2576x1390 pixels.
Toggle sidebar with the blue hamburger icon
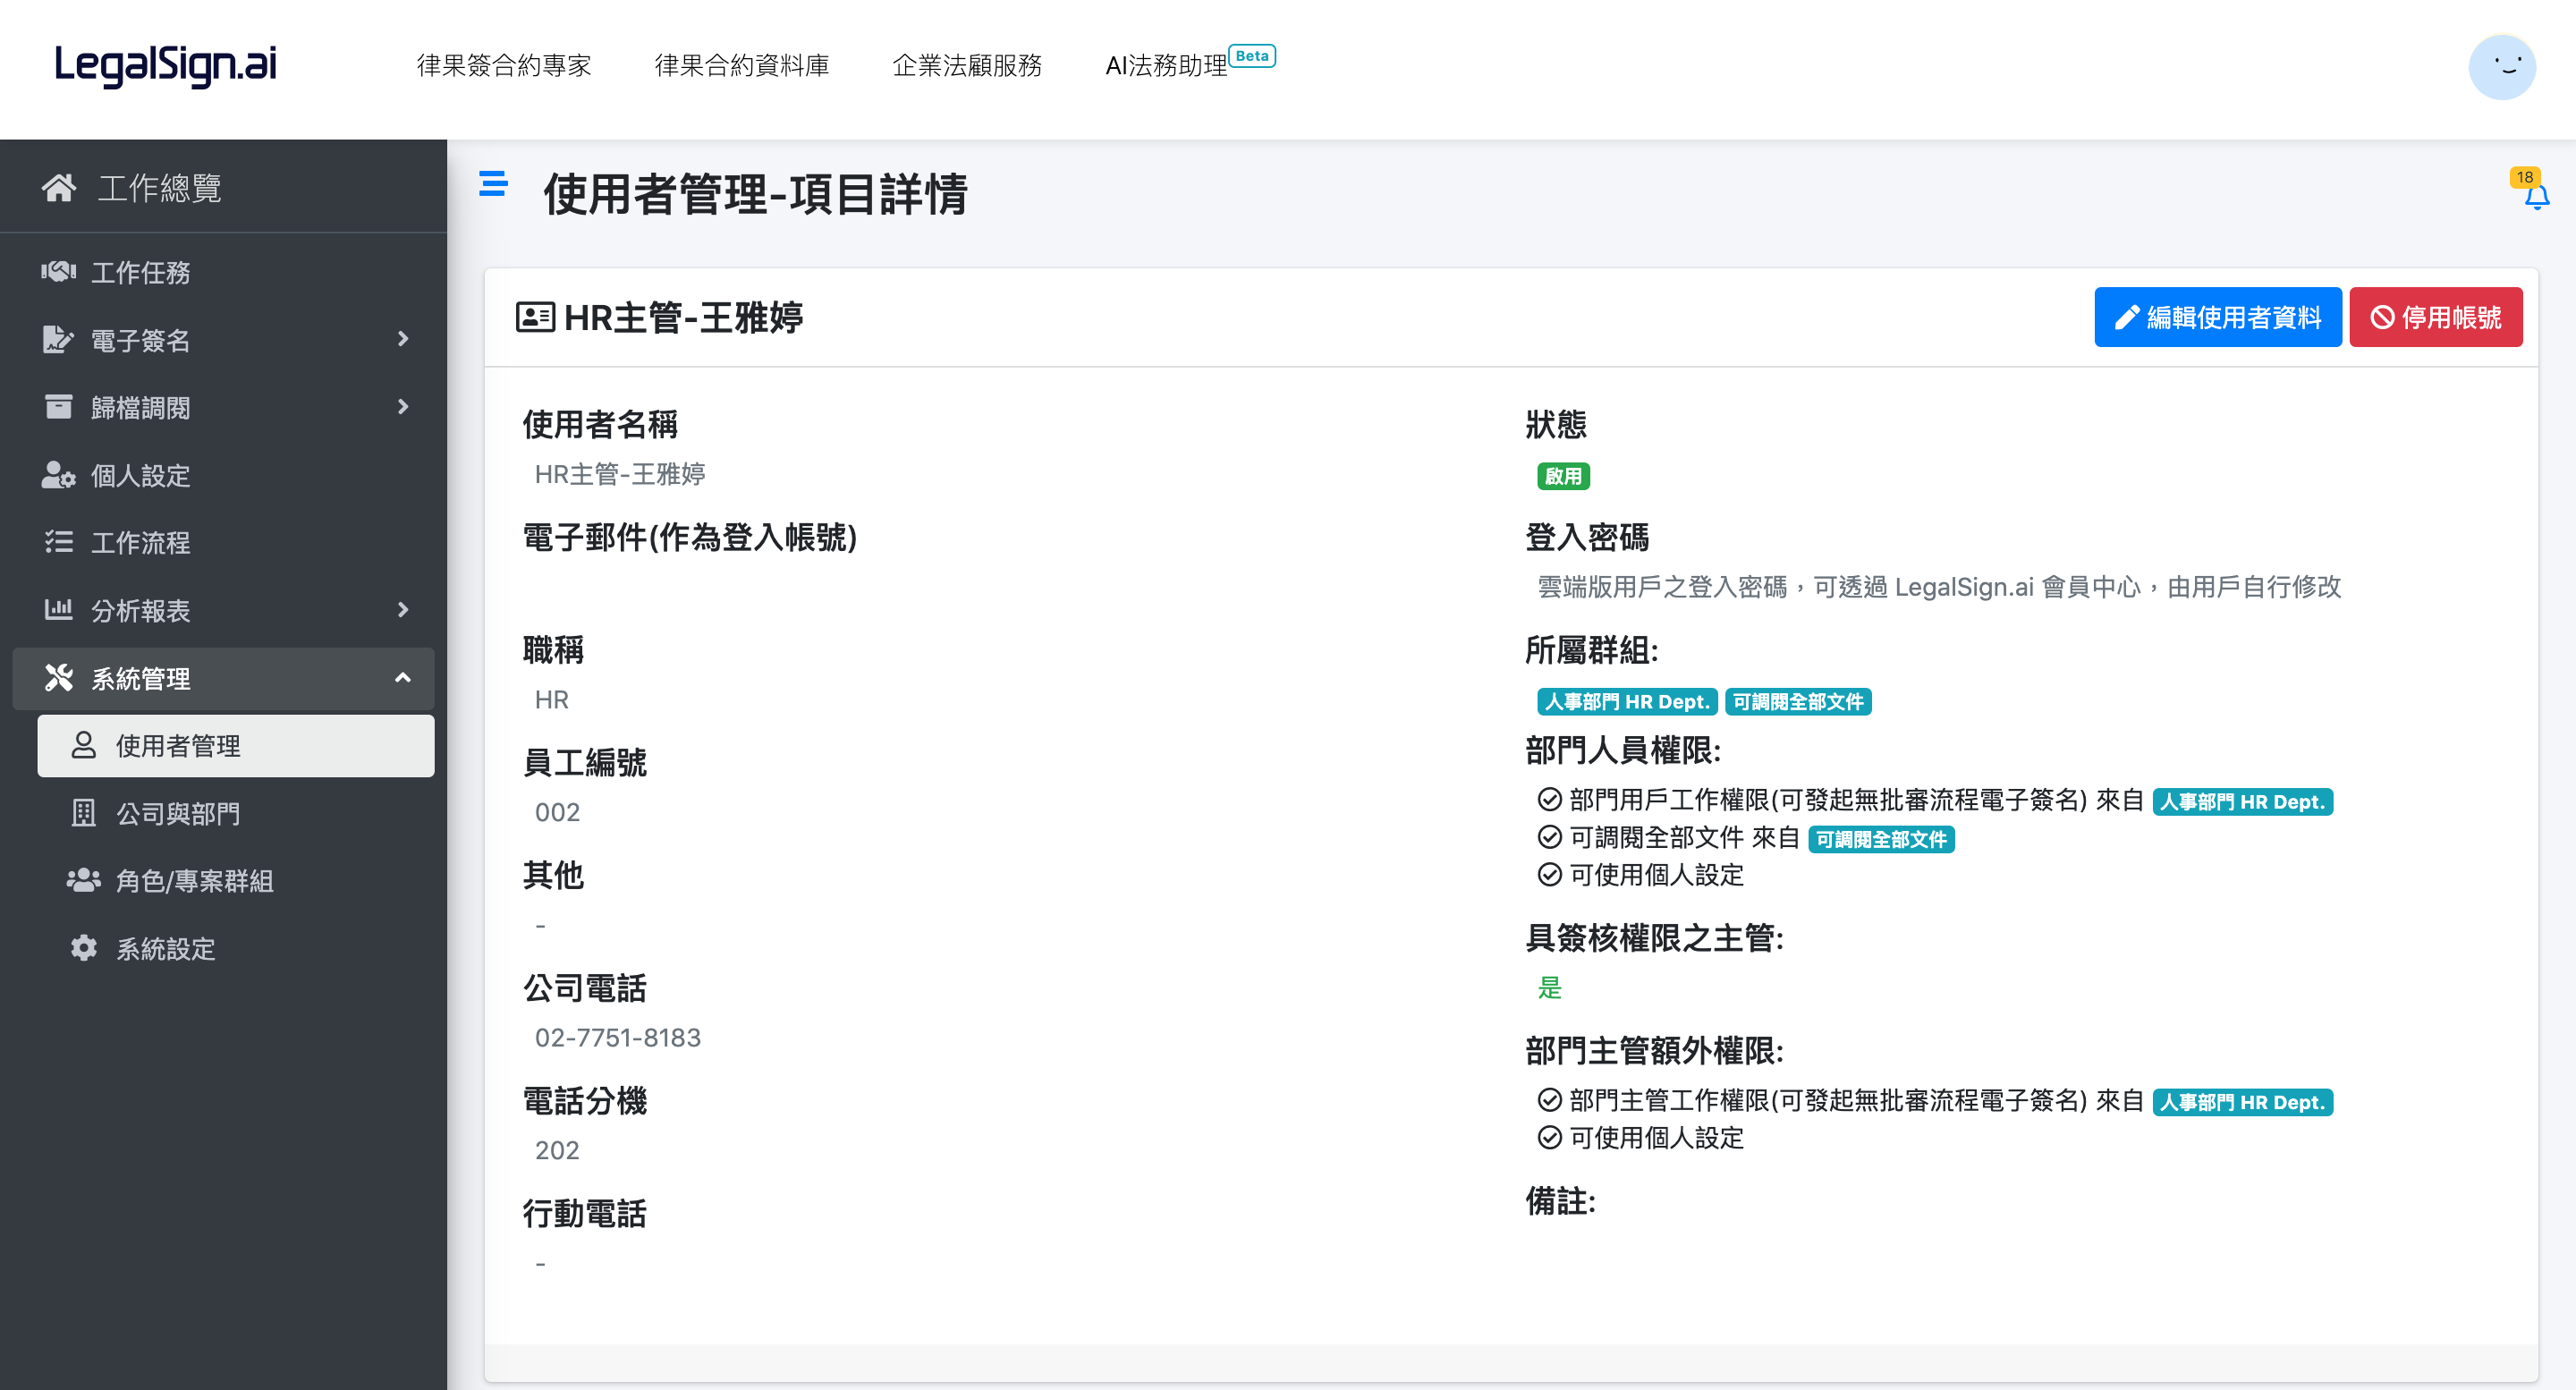[x=493, y=184]
